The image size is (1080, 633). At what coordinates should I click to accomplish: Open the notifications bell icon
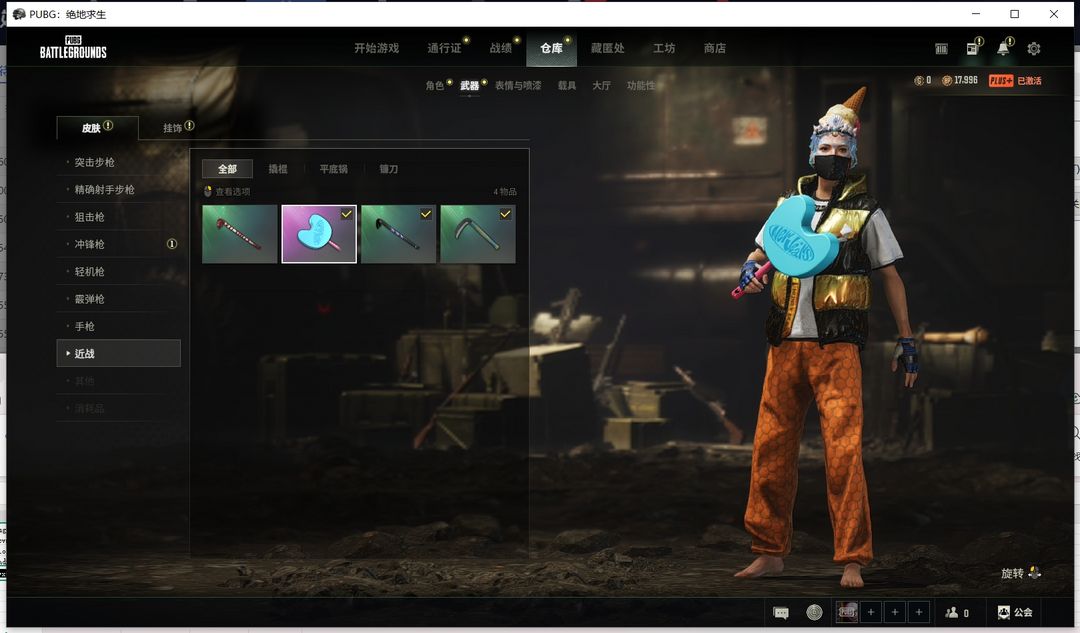click(1003, 49)
